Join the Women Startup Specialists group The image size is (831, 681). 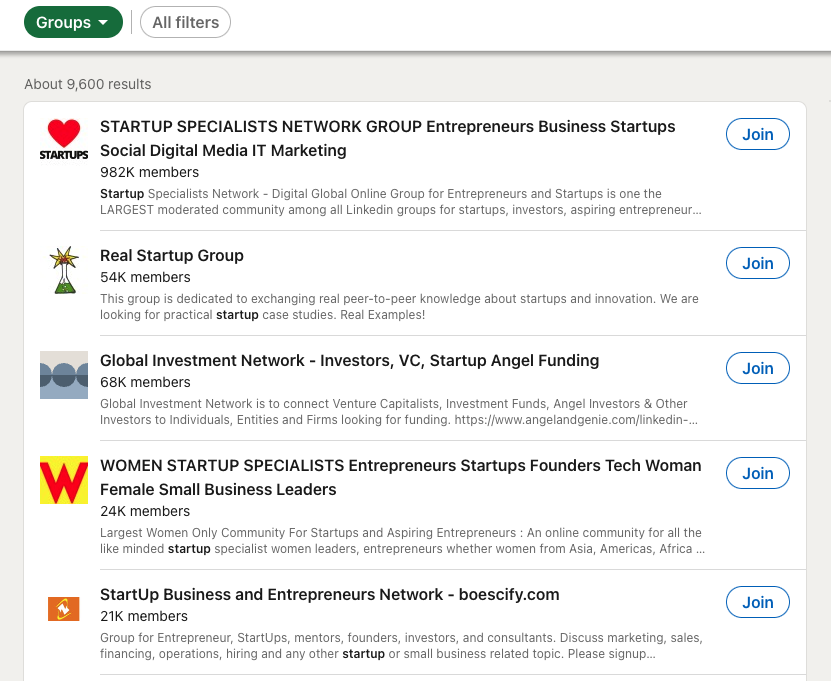757,473
